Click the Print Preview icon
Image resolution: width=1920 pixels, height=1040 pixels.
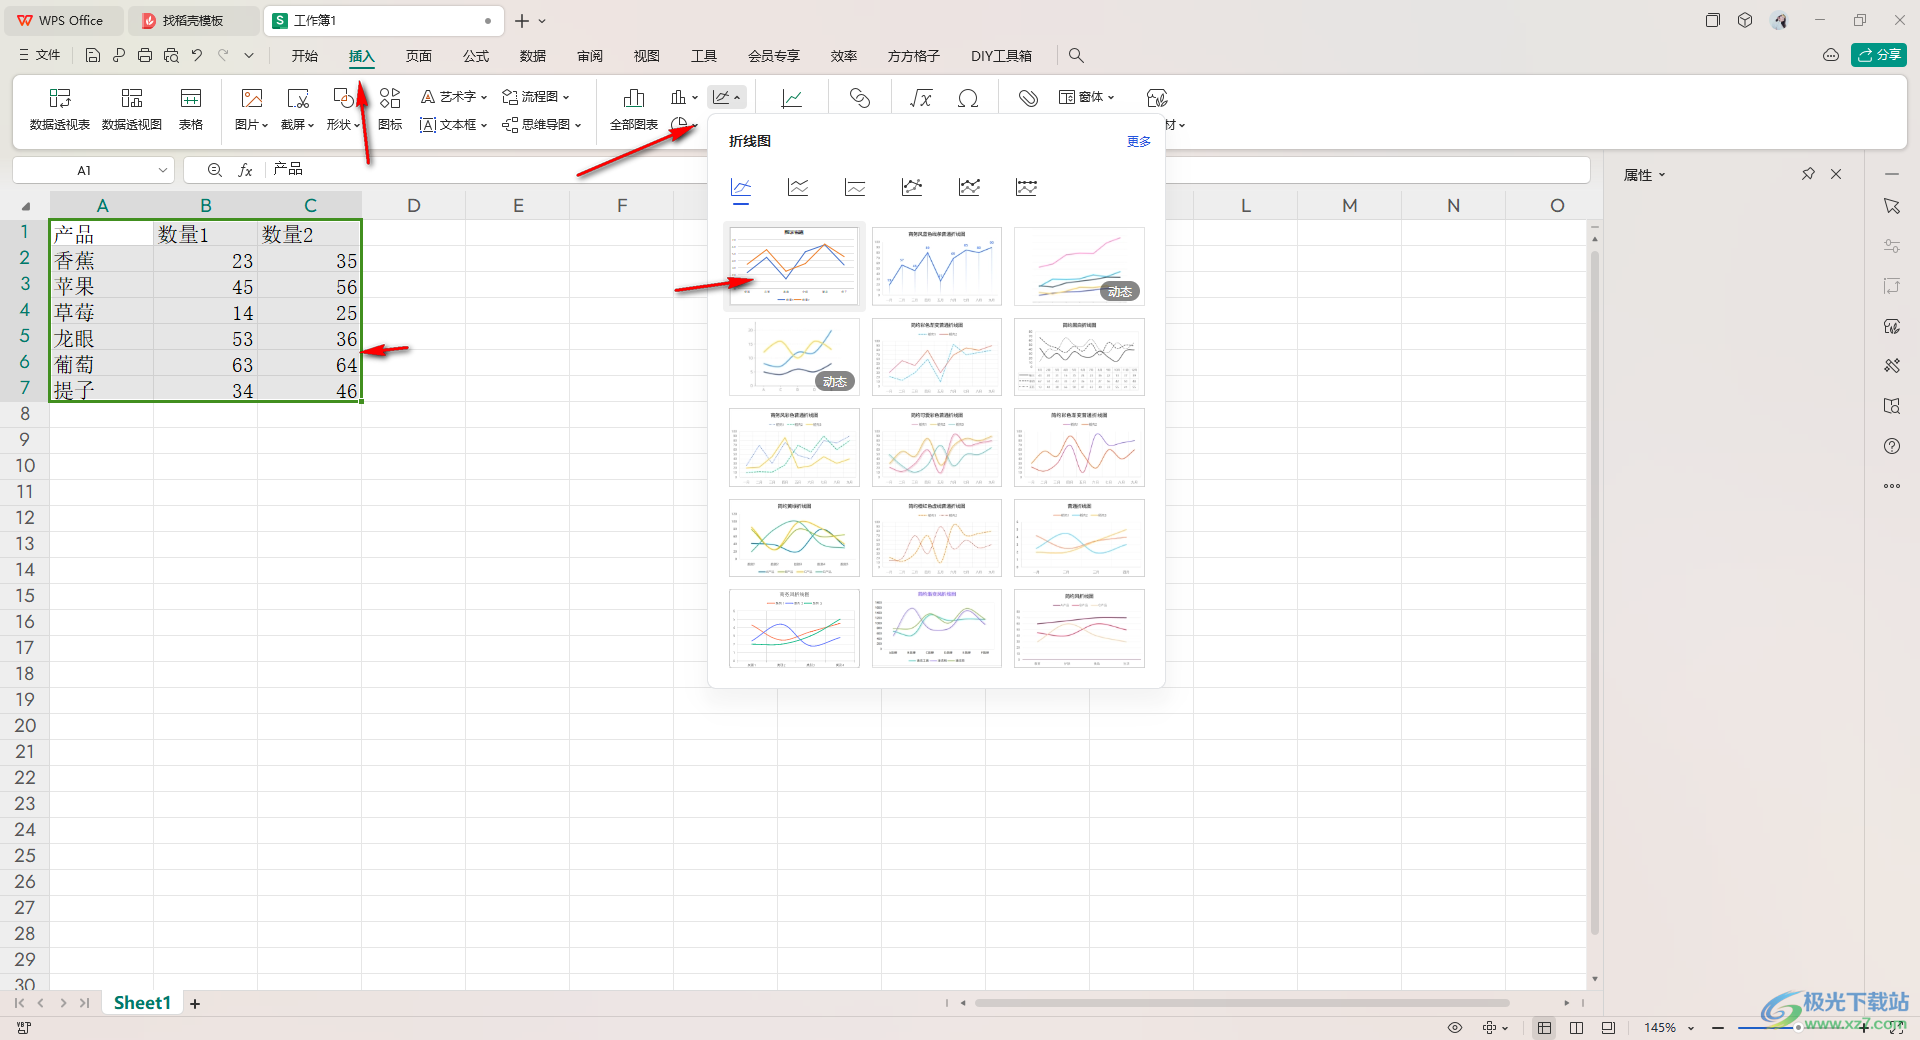coord(171,56)
